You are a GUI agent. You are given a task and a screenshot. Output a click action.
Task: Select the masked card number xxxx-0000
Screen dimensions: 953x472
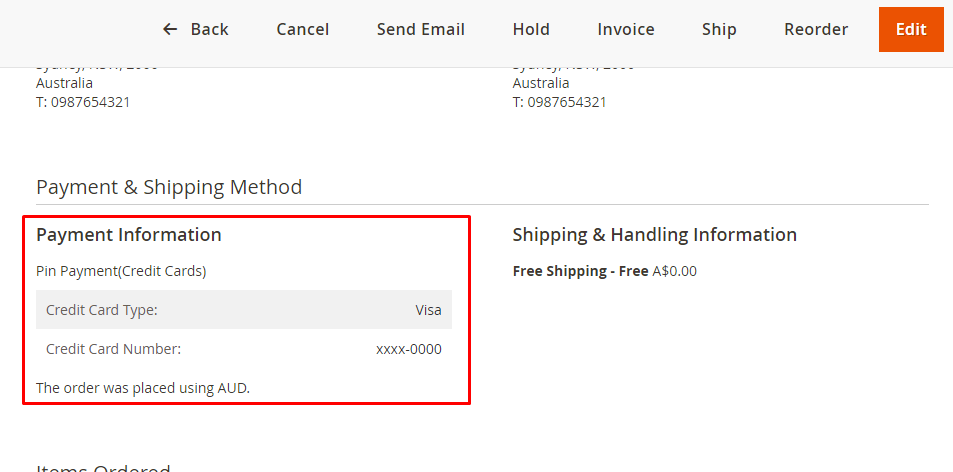click(408, 349)
